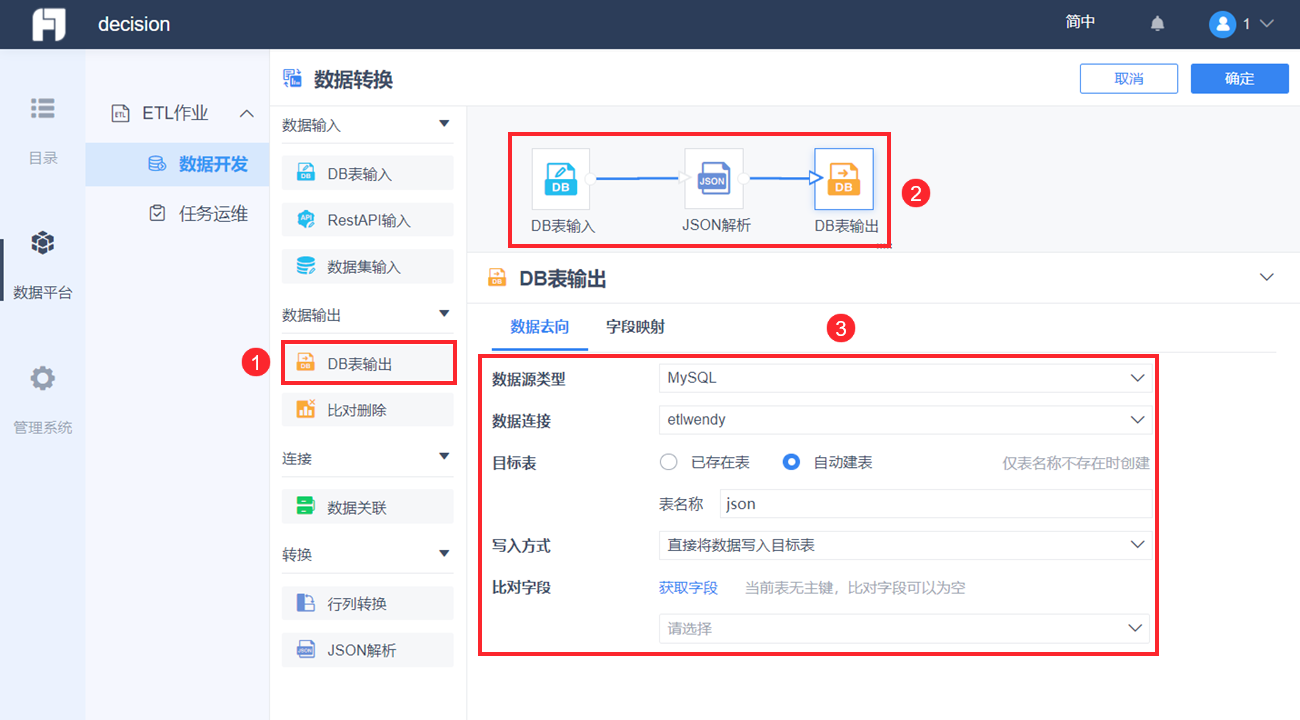Click the 表名称 input field
Viewport: 1300px width, 720px height.
pyautogui.click(x=936, y=504)
